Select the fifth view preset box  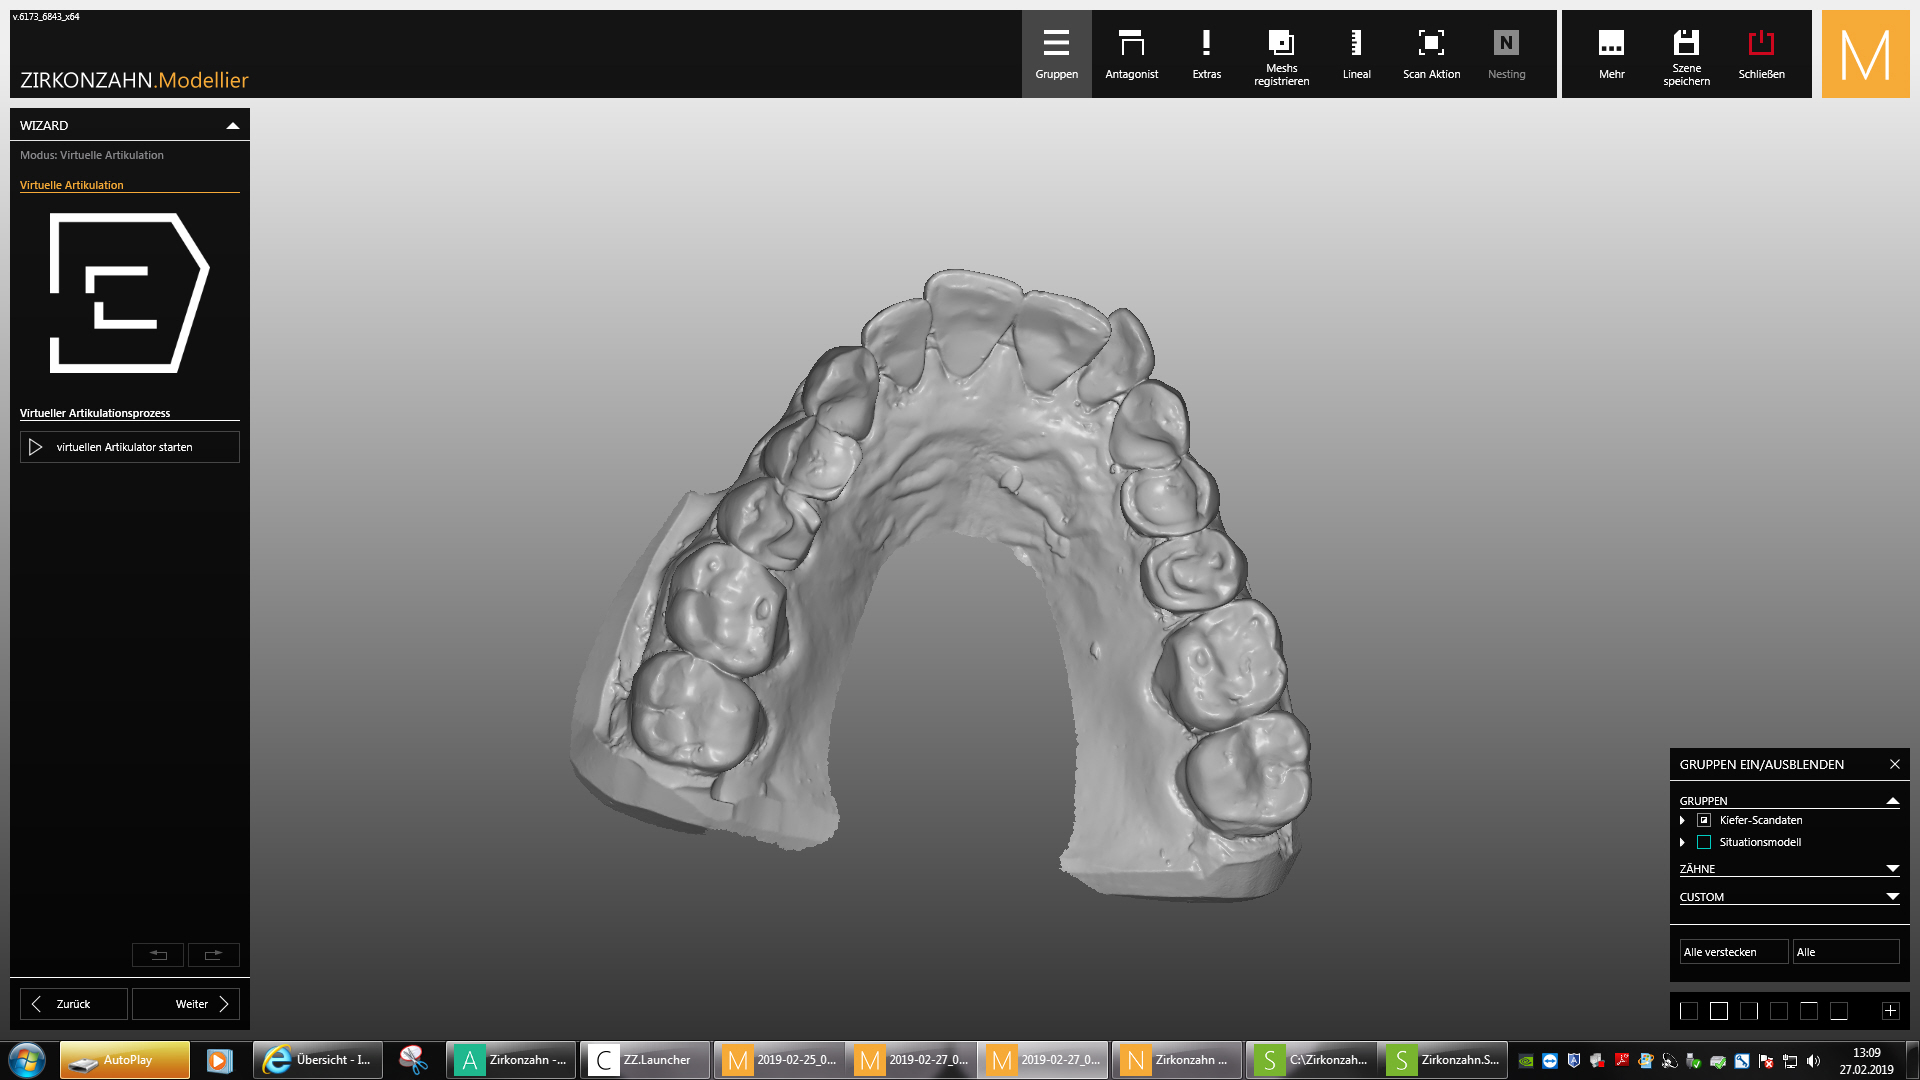[x=1809, y=1011]
